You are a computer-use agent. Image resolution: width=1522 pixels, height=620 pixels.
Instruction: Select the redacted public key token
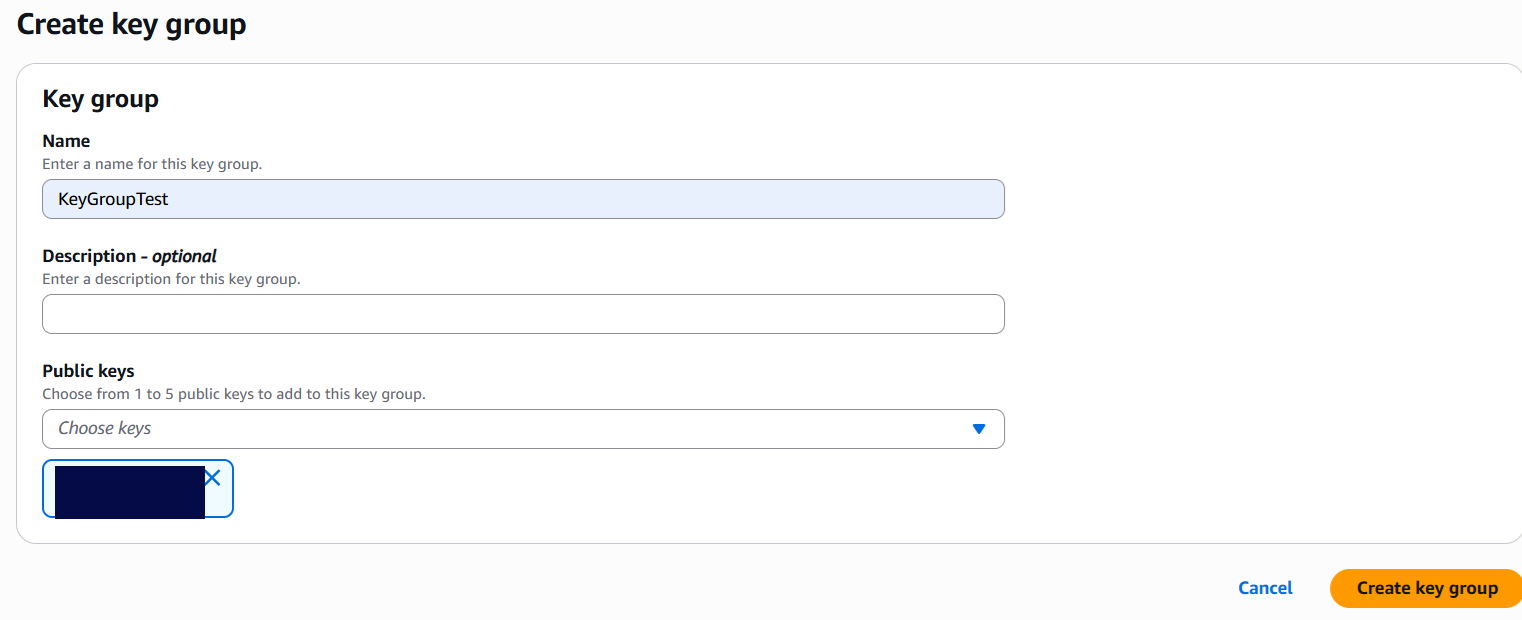click(x=129, y=492)
